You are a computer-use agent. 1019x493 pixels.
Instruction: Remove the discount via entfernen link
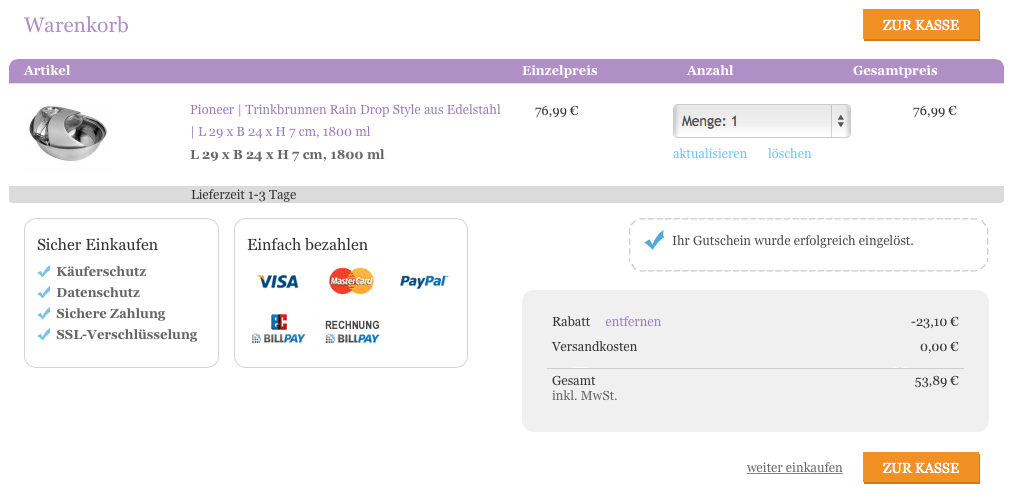[633, 322]
